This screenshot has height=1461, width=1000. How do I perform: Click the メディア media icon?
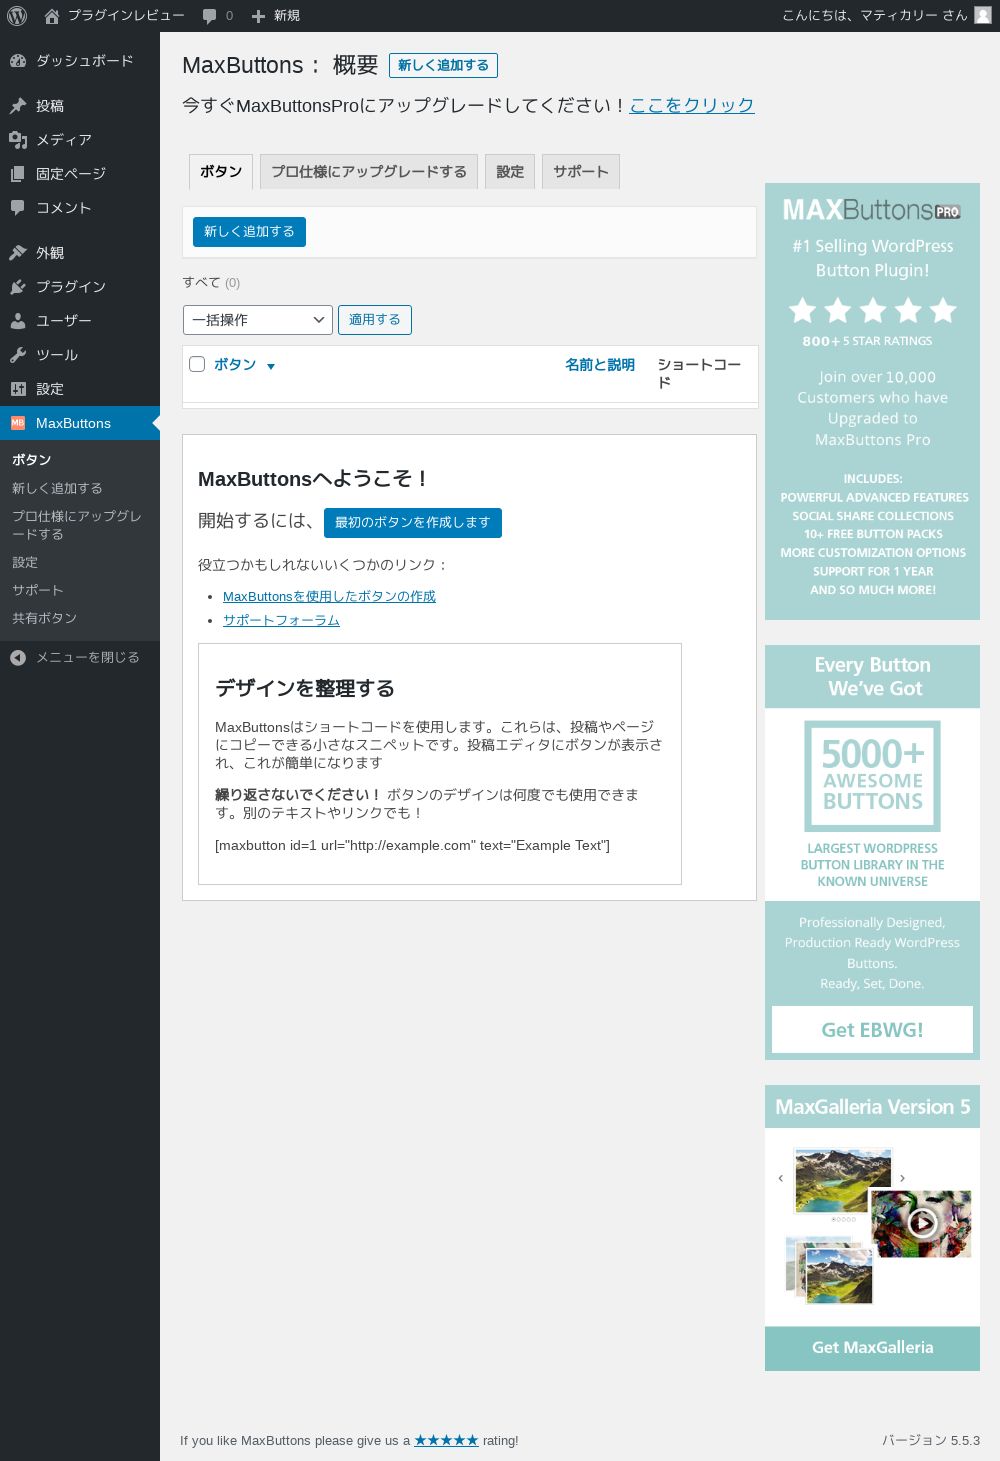point(18,140)
